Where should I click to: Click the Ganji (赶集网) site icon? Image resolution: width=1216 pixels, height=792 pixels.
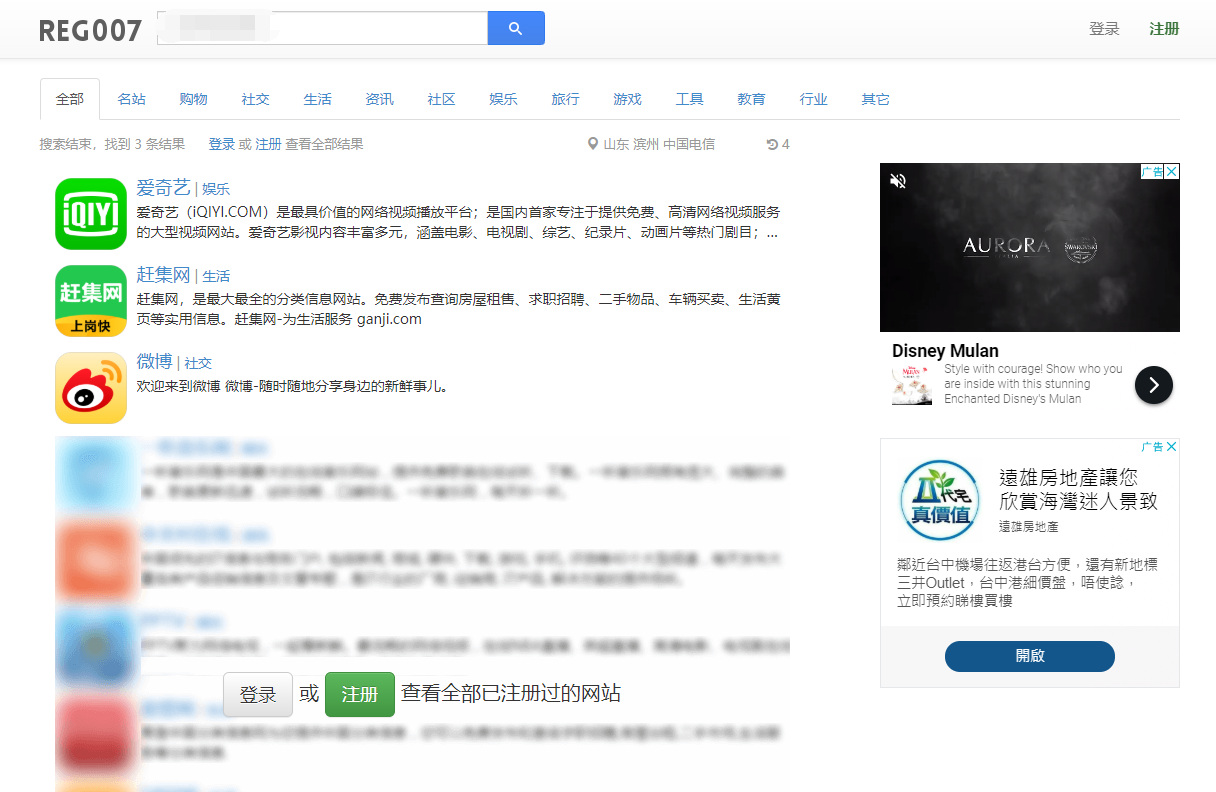click(91, 300)
